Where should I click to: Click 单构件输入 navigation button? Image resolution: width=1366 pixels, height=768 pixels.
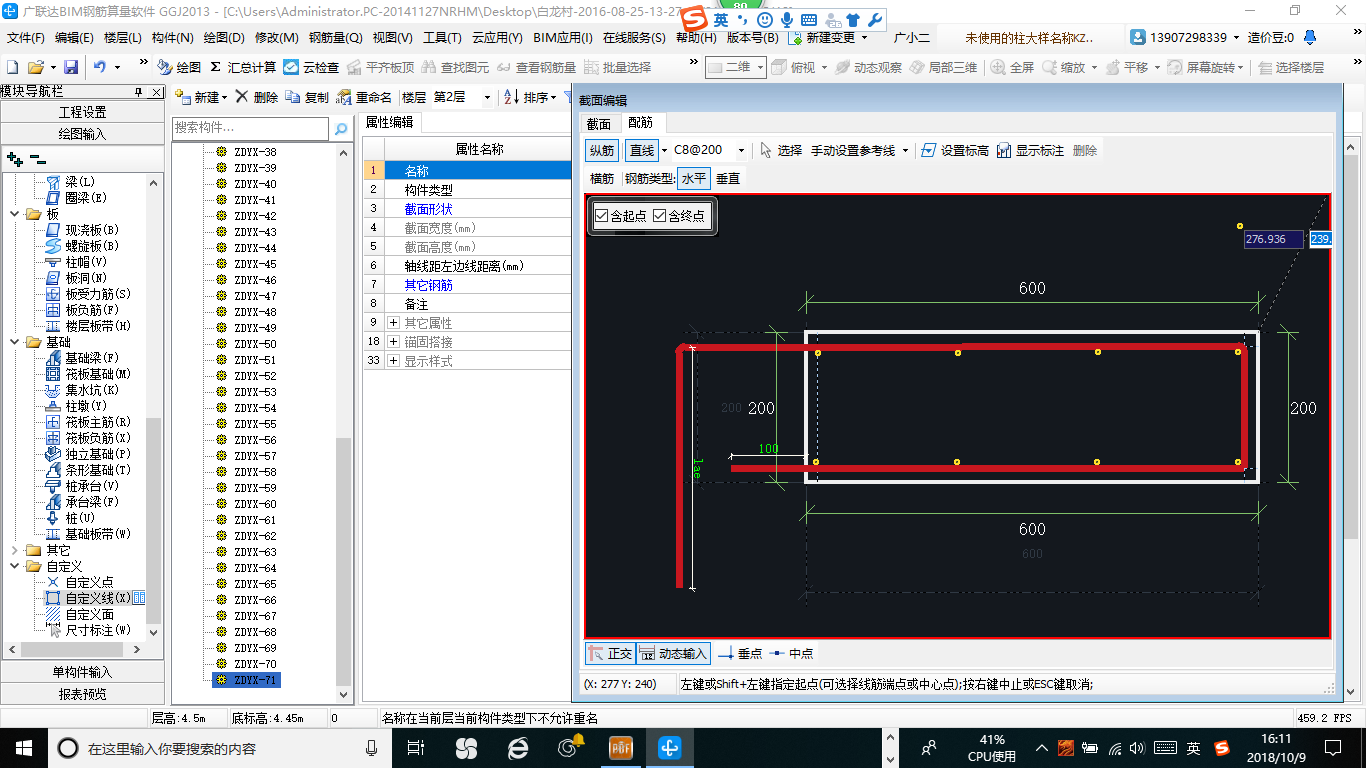click(x=82, y=672)
